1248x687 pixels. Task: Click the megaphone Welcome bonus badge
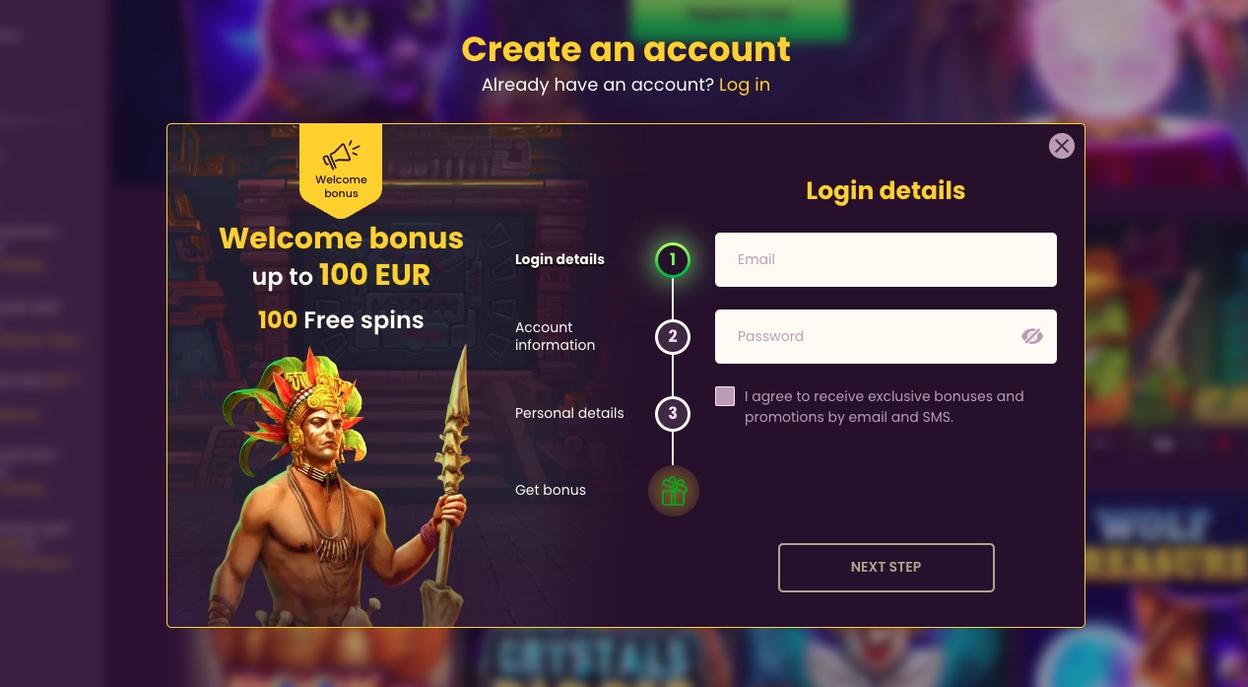pos(341,170)
